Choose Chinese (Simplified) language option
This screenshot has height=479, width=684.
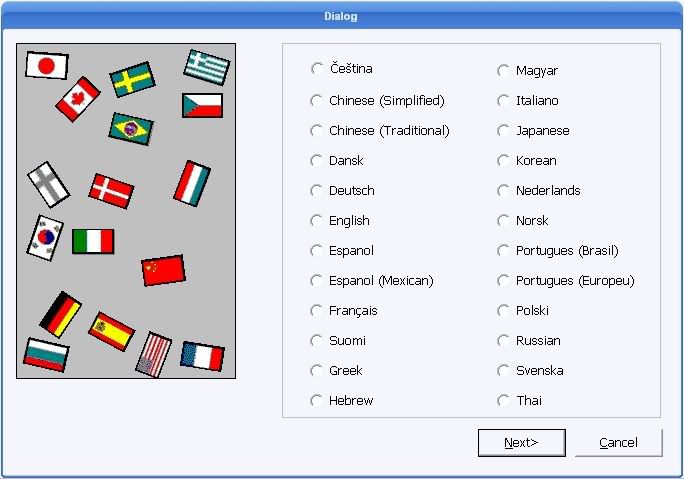pos(317,100)
